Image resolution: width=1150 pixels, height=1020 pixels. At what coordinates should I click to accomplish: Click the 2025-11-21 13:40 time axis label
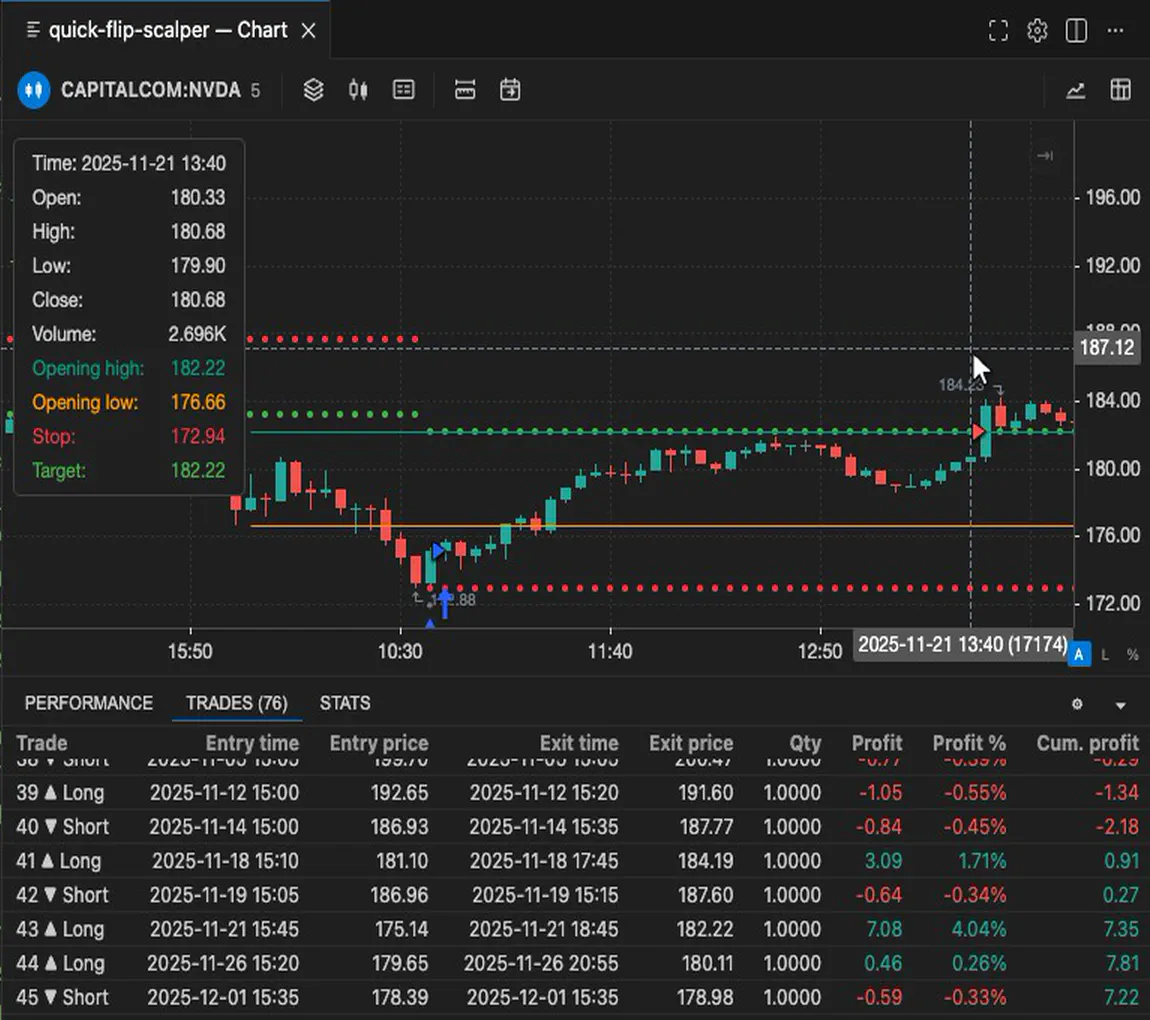click(x=962, y=645)
